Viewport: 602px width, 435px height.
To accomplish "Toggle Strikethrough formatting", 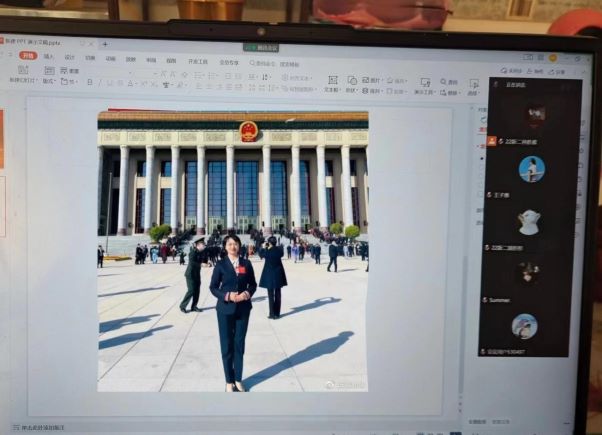I will point(120,83).
